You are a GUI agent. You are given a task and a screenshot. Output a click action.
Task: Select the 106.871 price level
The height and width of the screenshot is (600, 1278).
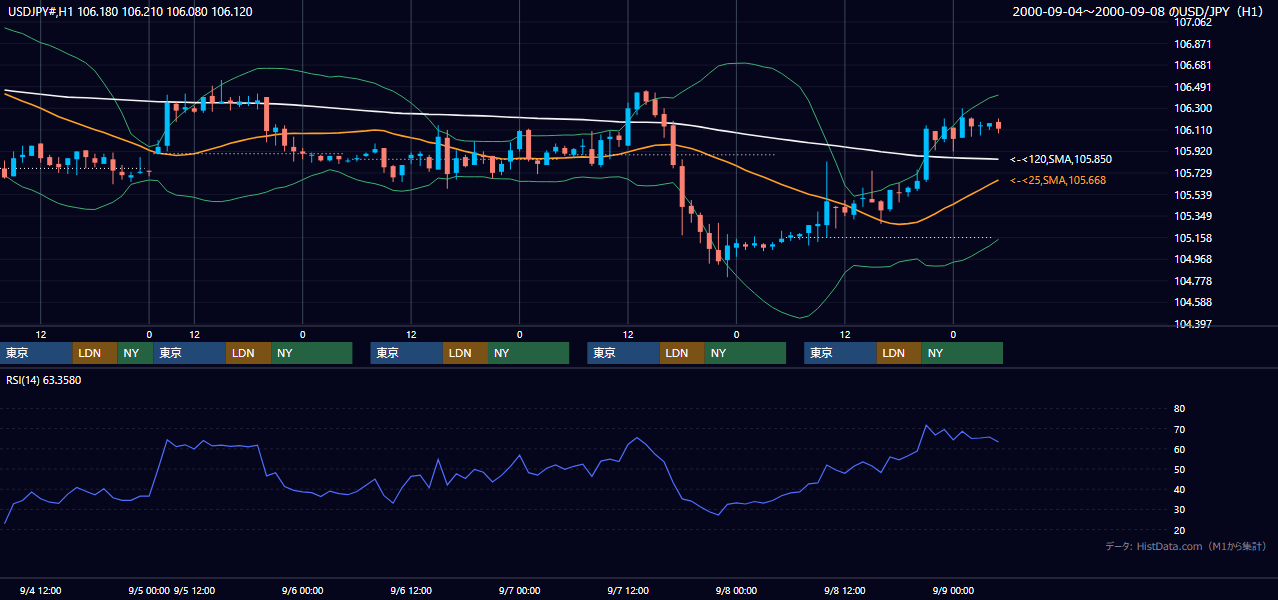pyautogui.click(x=1192, y=44)
